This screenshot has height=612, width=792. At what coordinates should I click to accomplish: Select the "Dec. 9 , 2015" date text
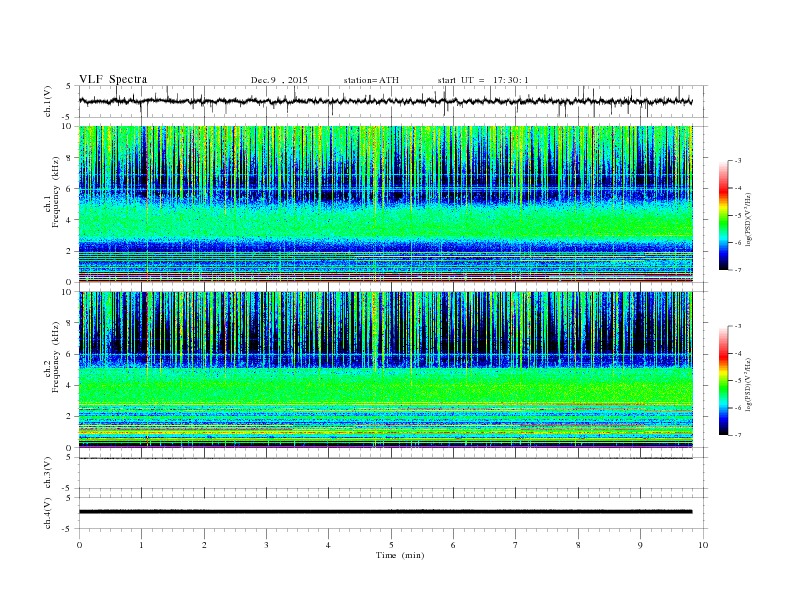tap(279, 80)
